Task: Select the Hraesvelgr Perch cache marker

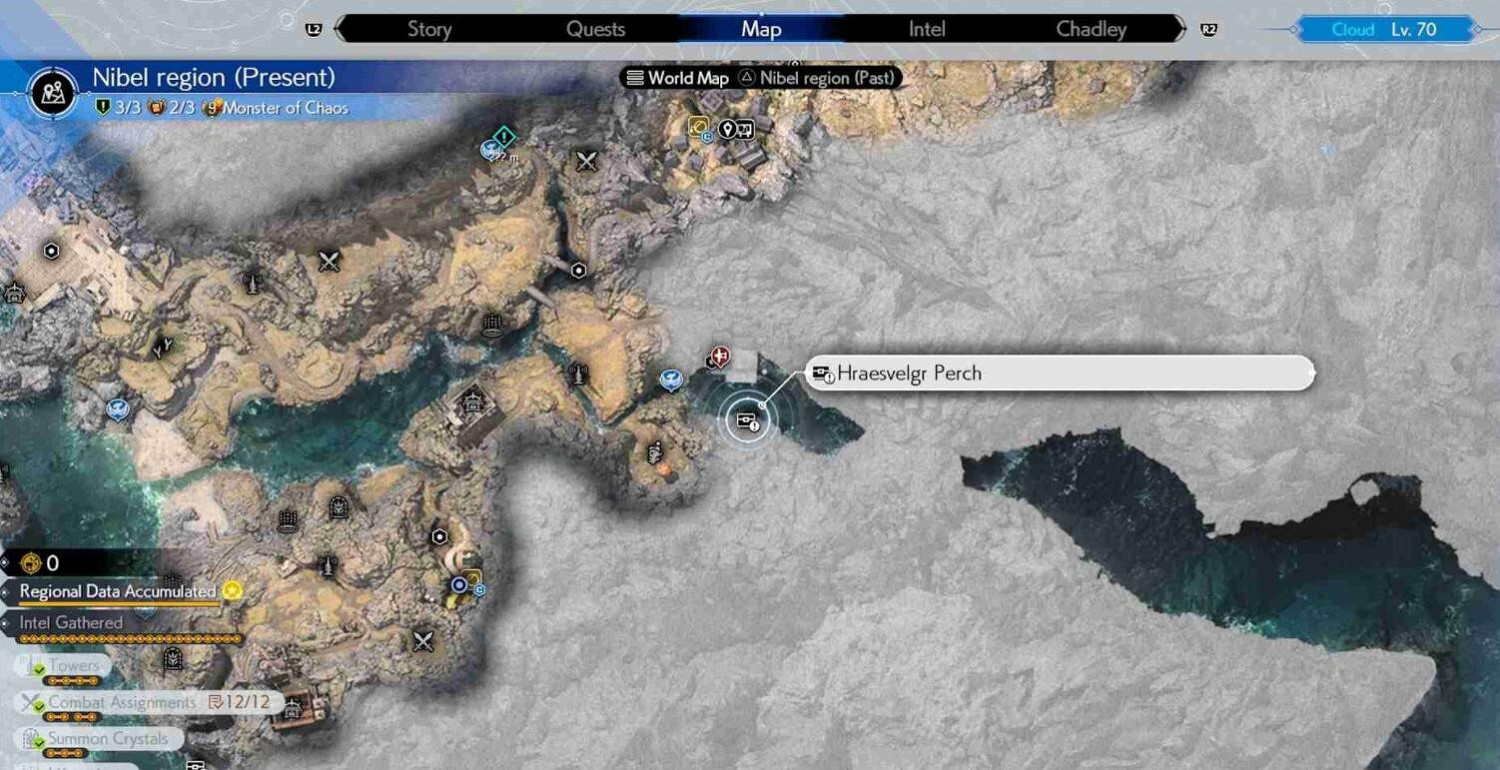Action: [747, 420]
